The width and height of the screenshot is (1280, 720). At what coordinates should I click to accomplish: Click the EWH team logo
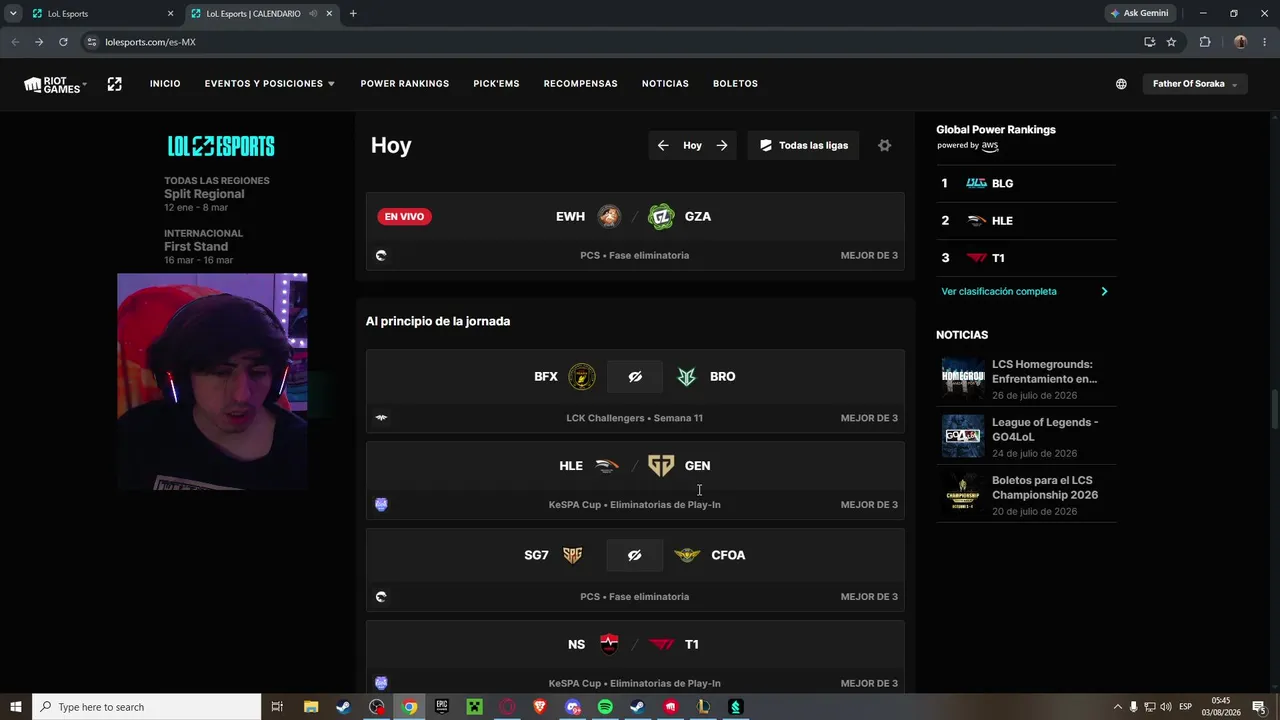[x=609, y=217]
